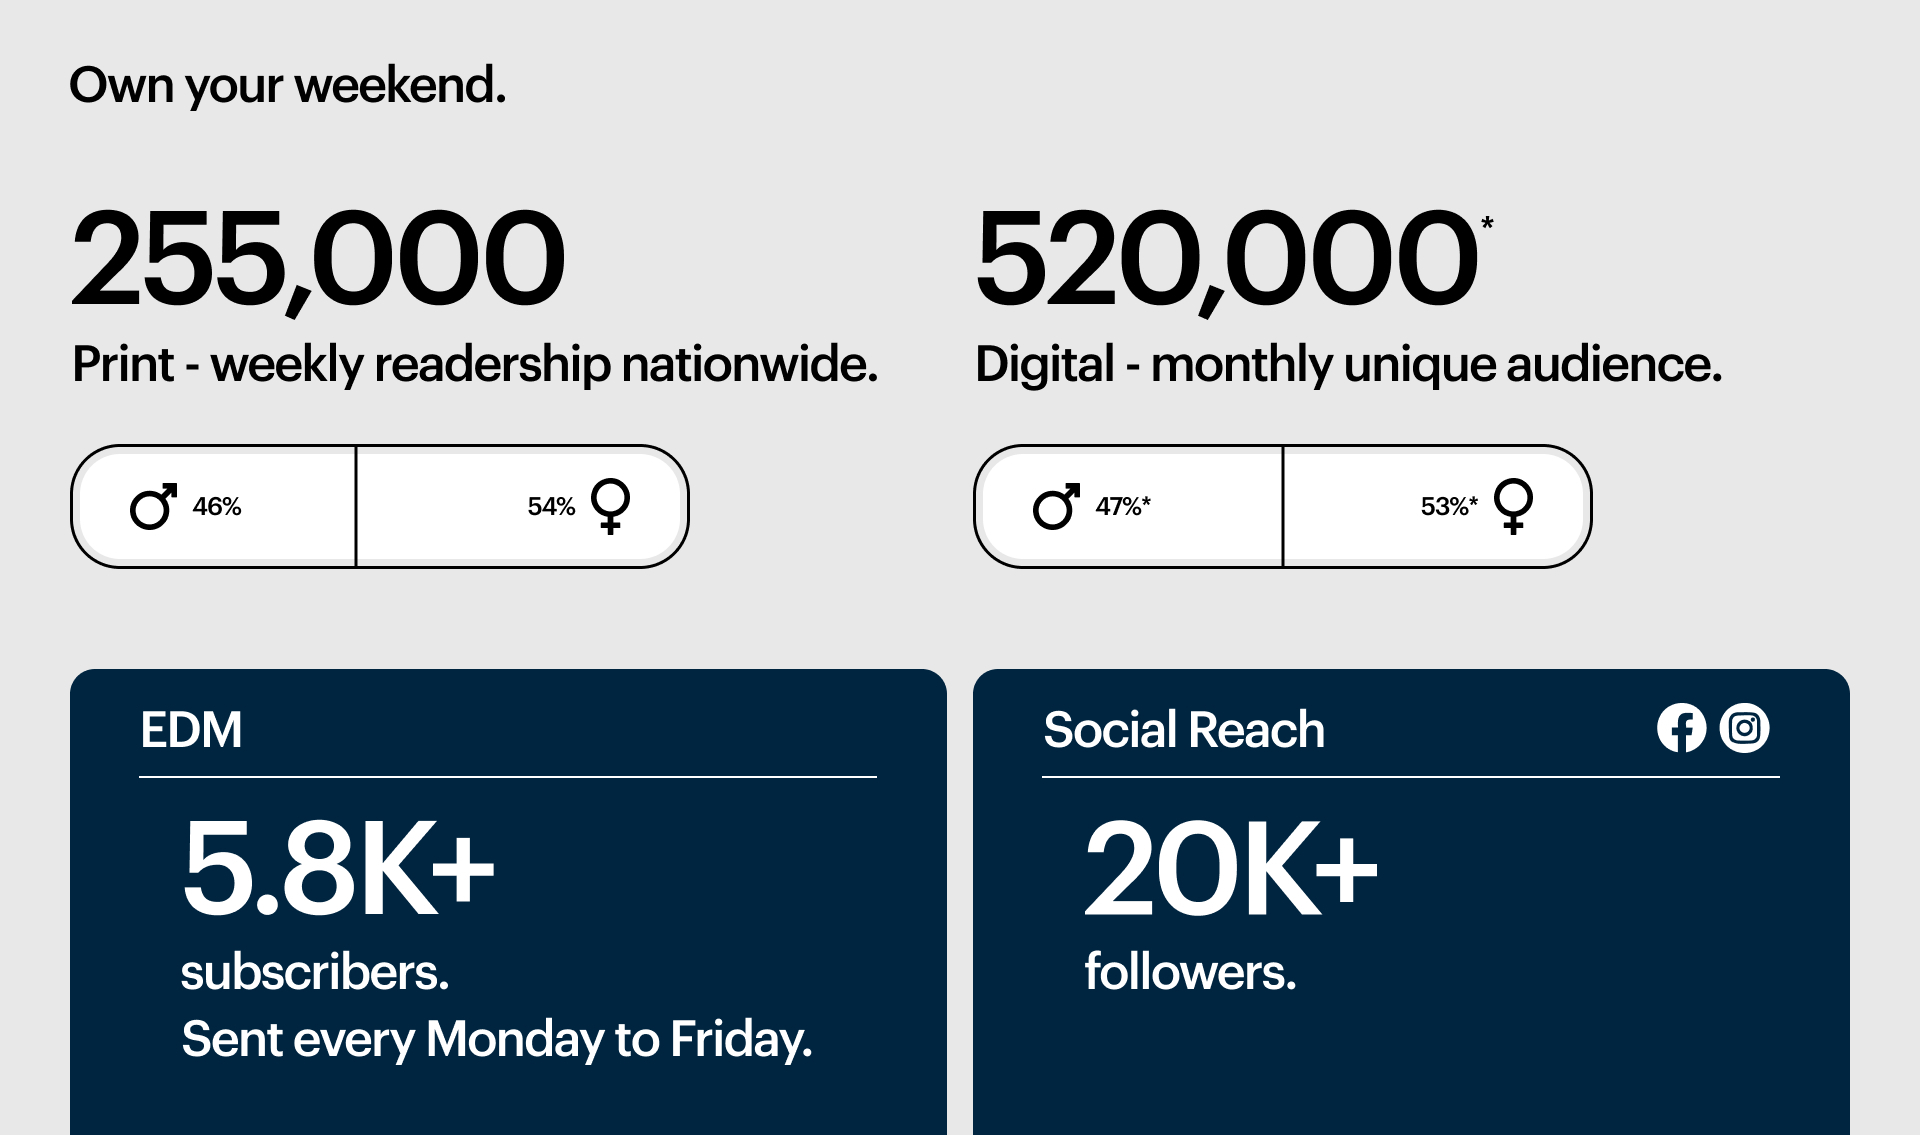The image size is (1920, 1135).
Task: Click the 255,000 print readership figure
Action: pyautogui.click(x=318, y=258)
